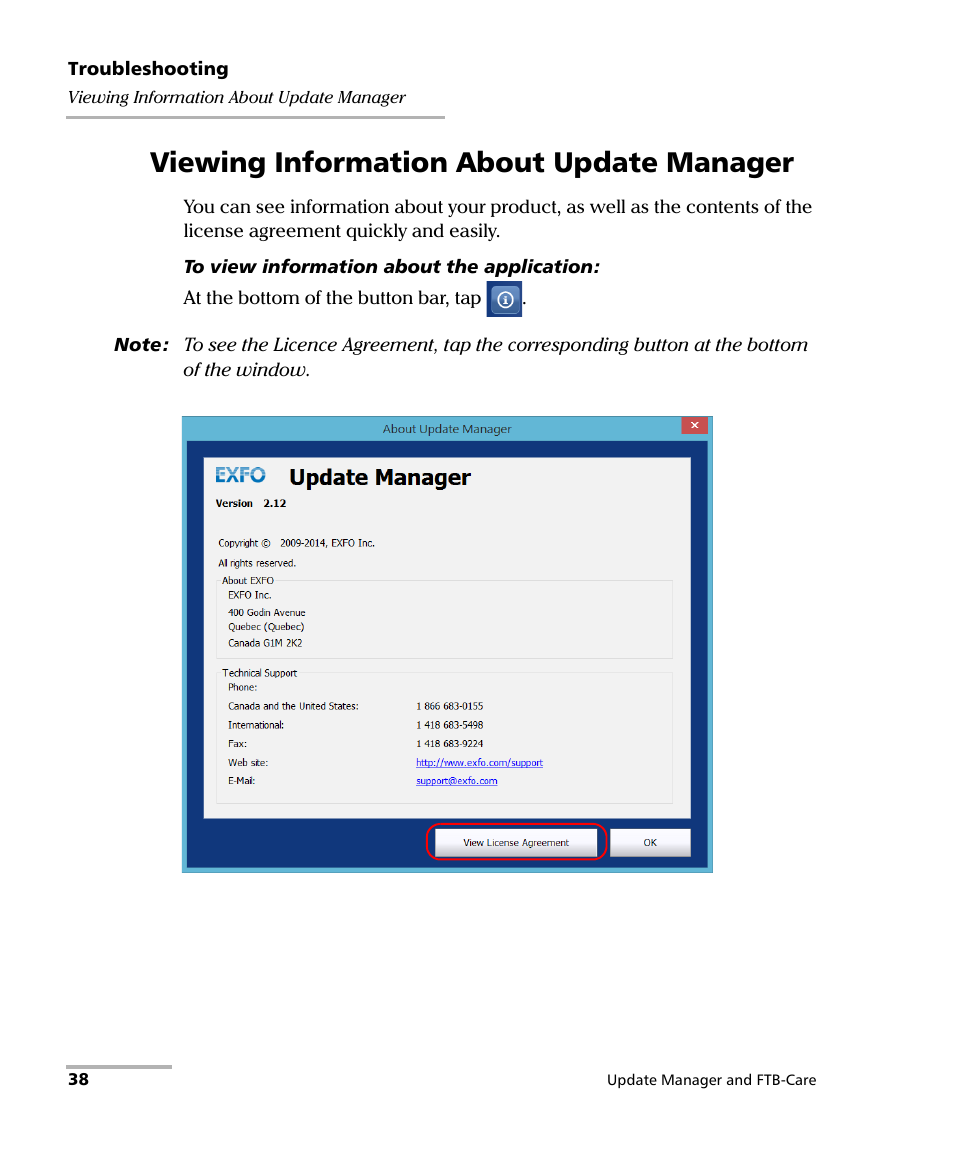
Task: Click the page number 38
Action: click(78, 1080)
